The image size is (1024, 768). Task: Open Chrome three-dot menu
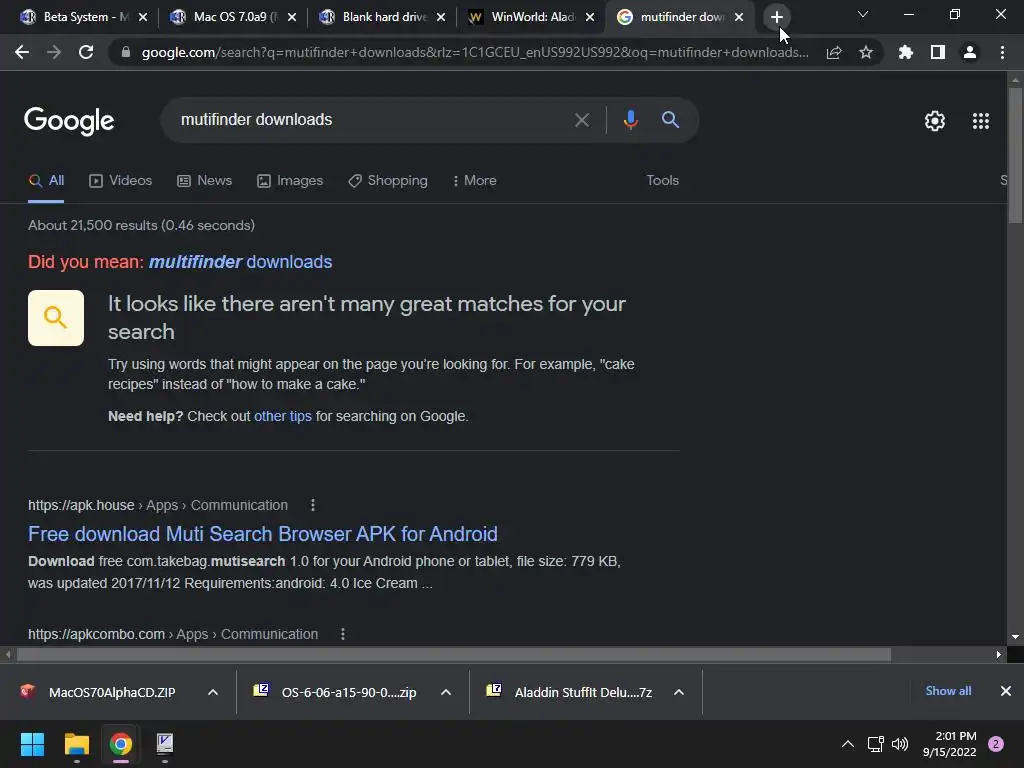(1002, 52)
